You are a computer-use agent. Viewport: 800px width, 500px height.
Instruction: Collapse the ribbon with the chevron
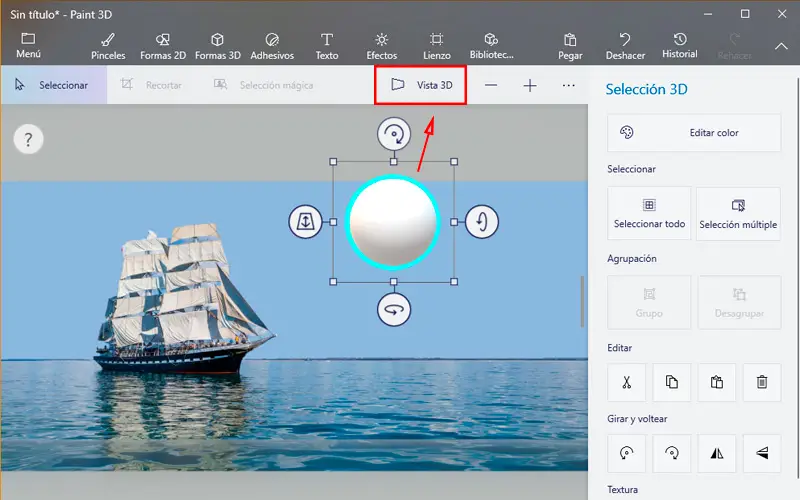coord(781,46)
